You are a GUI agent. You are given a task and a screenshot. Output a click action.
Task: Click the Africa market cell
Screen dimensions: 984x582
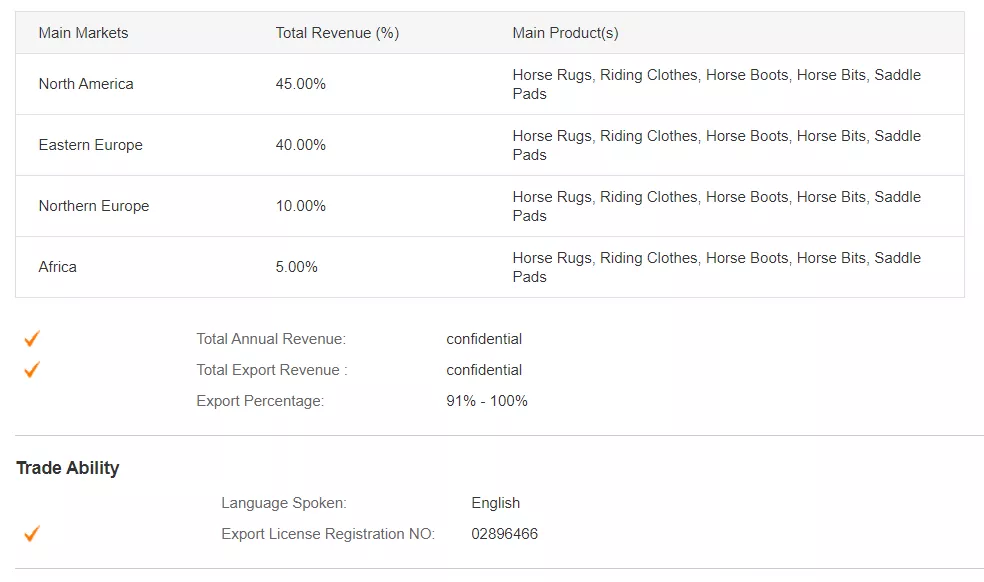[x=58, y=267]
